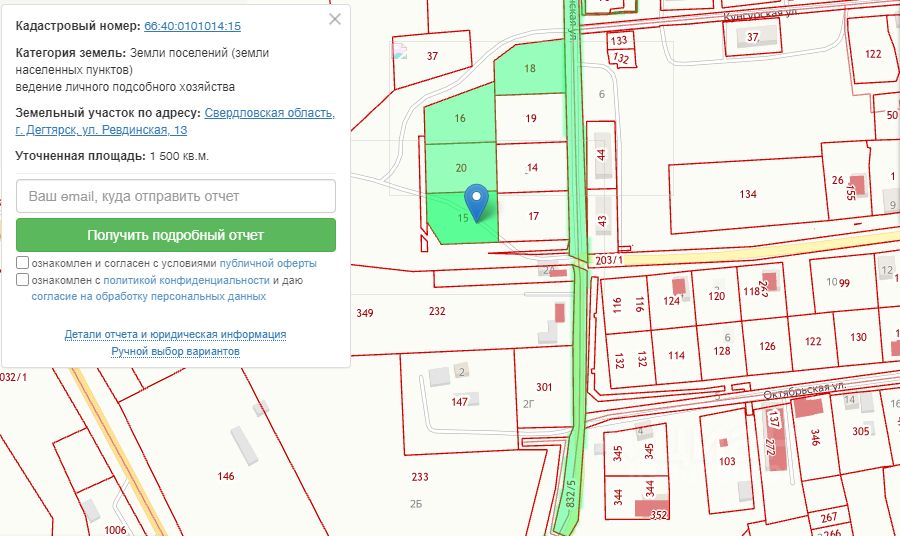Select parcel 233 on map
Screen dimensions: 900x536
point(420,477)
